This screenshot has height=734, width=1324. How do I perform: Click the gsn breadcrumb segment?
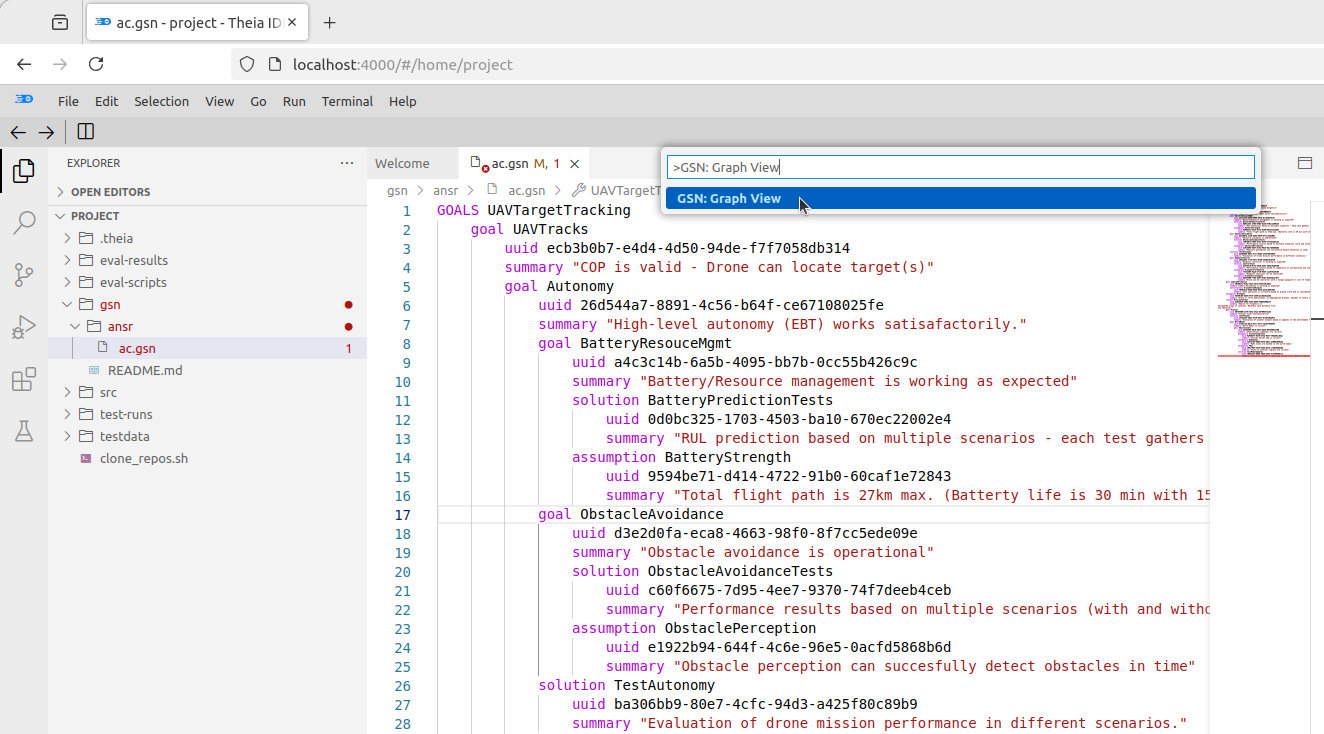pos(397,190)
